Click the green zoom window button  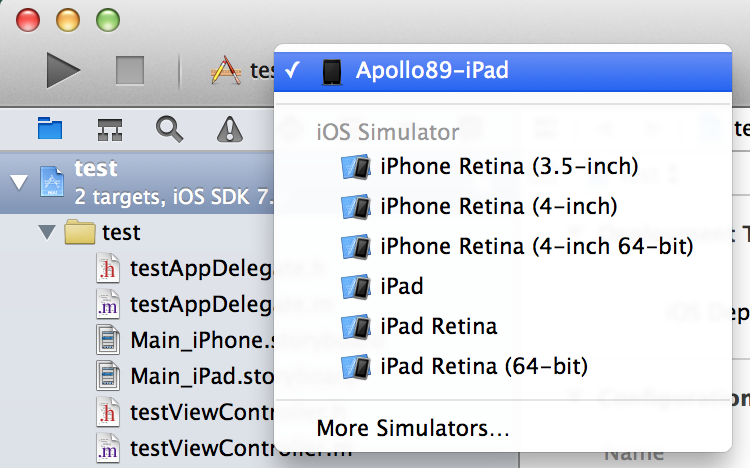click(108, 20)
